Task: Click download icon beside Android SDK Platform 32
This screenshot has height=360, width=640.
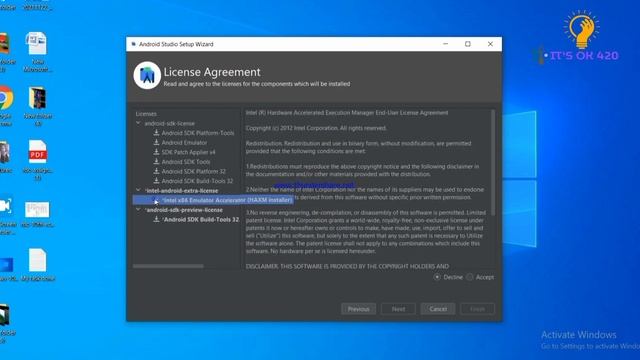Action: 156,171
